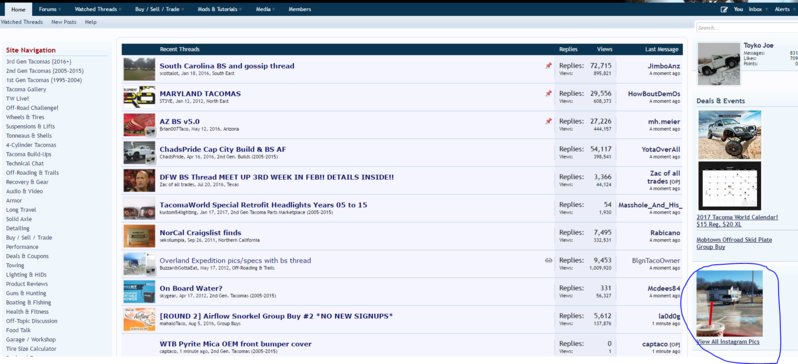The height and width of the screenshot is (364, 798).
Task: Open last poster YotaOverAll profile
Action: tap(661, 149)
